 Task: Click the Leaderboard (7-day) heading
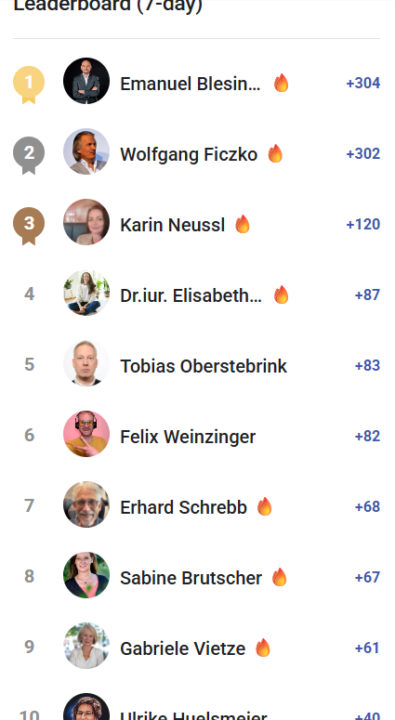[108, 6]
